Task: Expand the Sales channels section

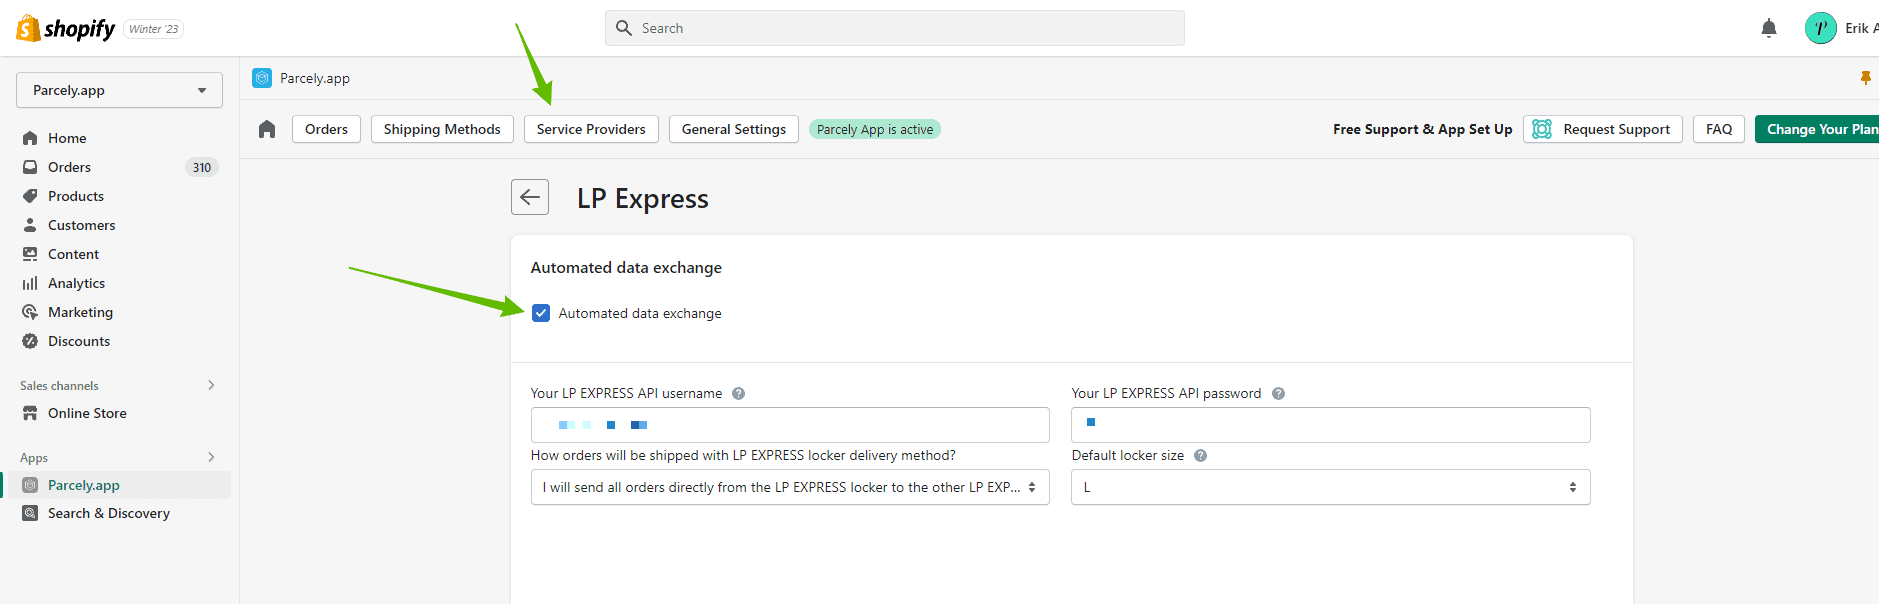Action: coord(211,385)
